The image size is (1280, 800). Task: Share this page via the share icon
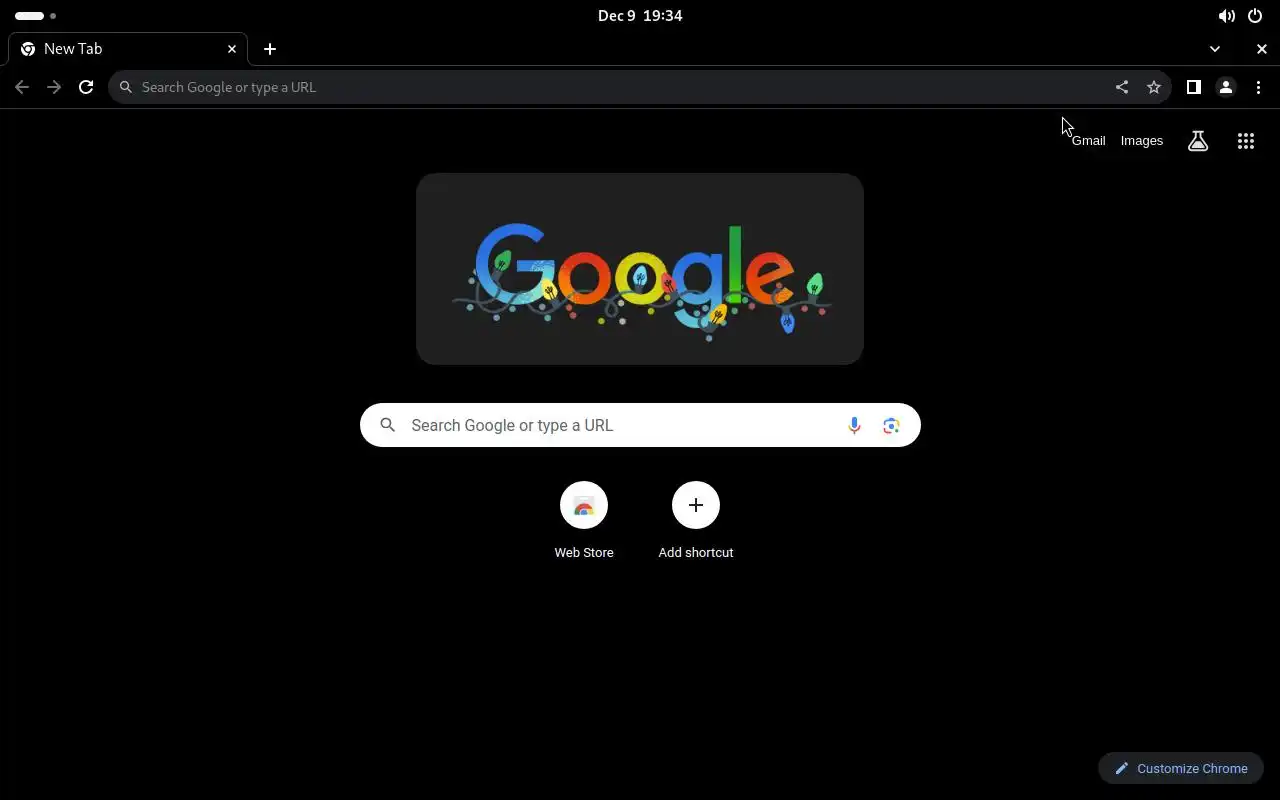point(1122,87)
